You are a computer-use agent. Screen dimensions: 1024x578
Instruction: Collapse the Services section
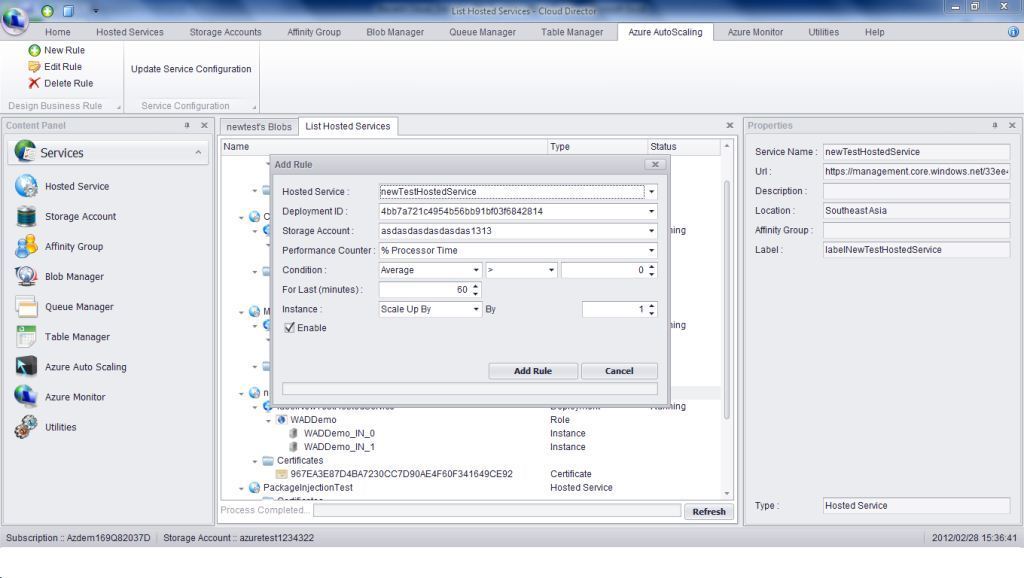tap(198, 152)
